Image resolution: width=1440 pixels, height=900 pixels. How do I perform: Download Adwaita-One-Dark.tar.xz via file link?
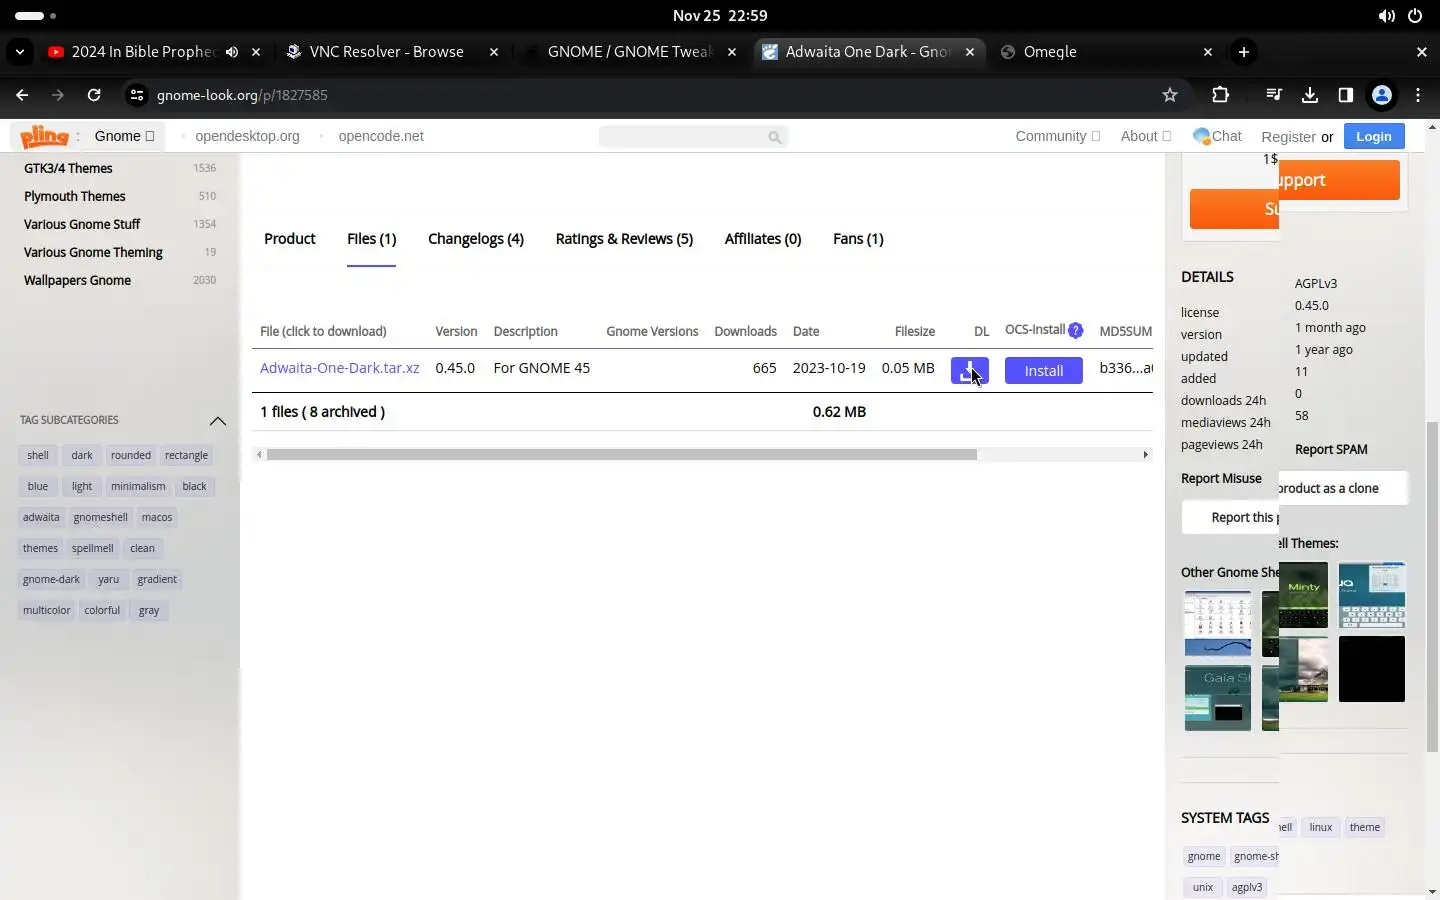click(339, 368)
